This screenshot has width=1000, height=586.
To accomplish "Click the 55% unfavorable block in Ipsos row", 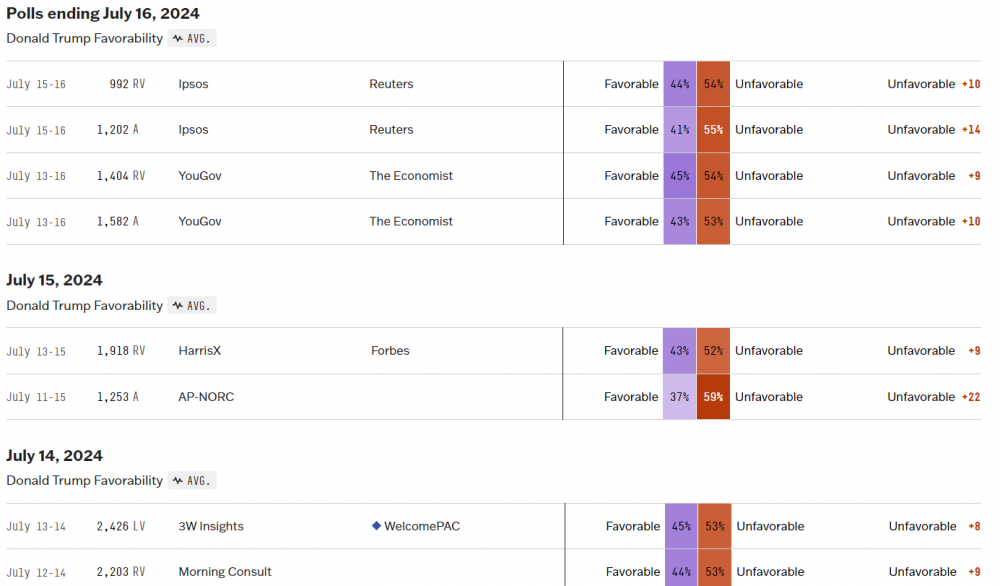I will 713,130.
